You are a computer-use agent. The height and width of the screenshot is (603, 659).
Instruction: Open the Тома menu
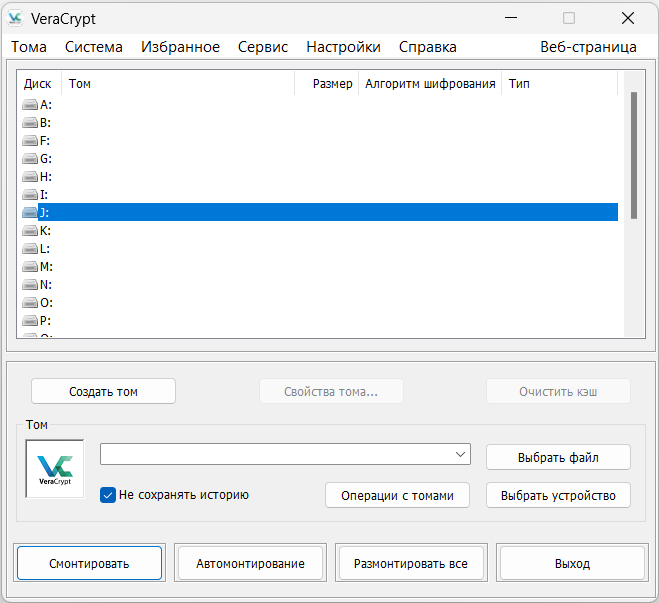(x=29, y=47)
